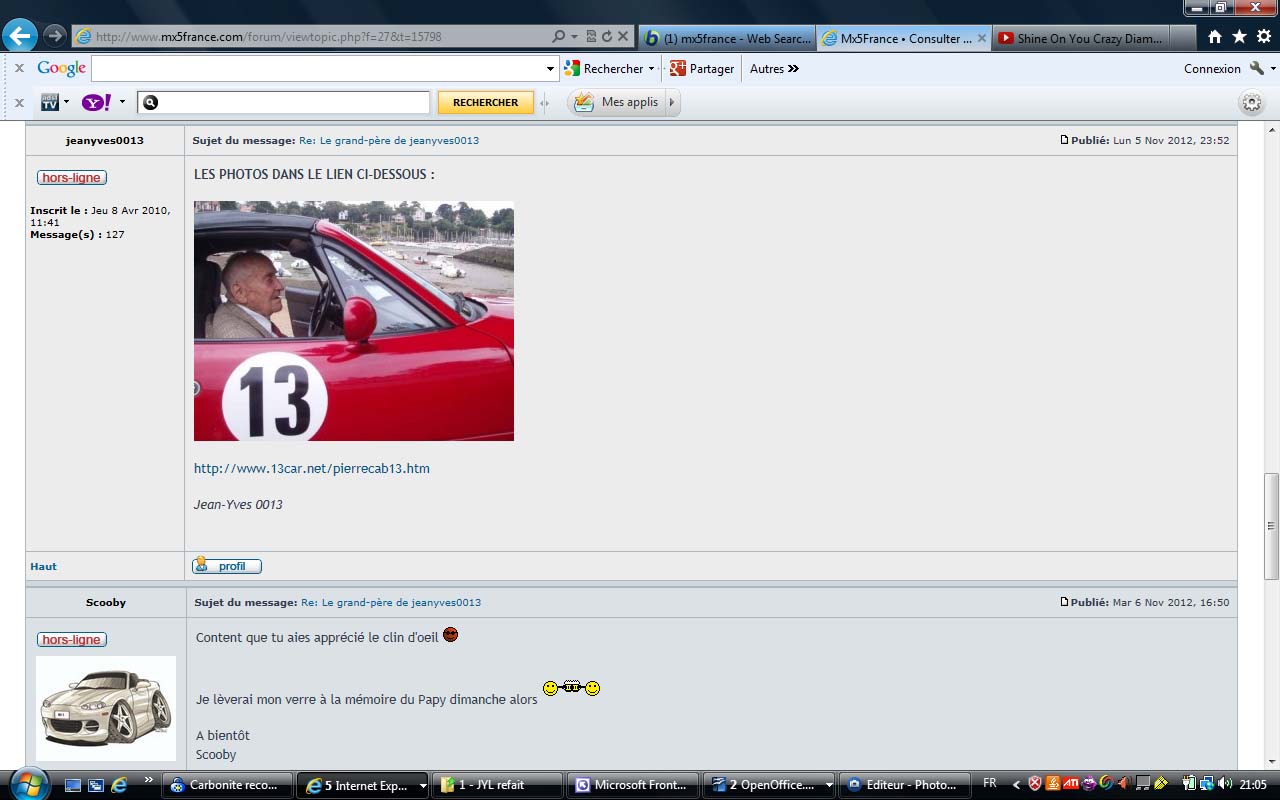Refresh the page with the reload icon
Screen dimensions: 1280x800
click(x=606, y=37)
